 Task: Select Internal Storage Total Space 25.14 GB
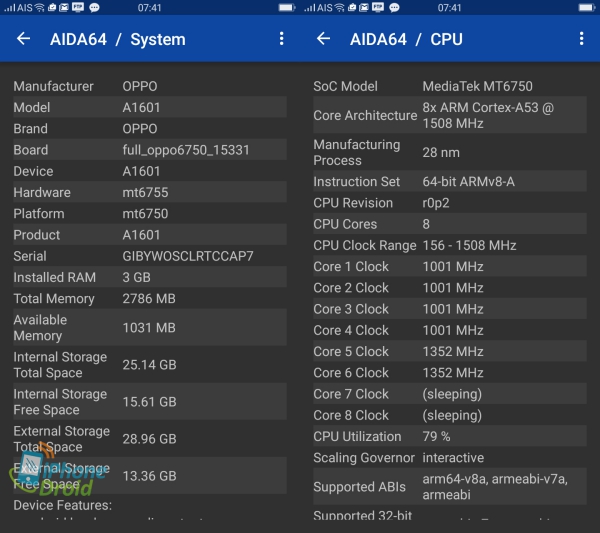[x=150, y=365]
